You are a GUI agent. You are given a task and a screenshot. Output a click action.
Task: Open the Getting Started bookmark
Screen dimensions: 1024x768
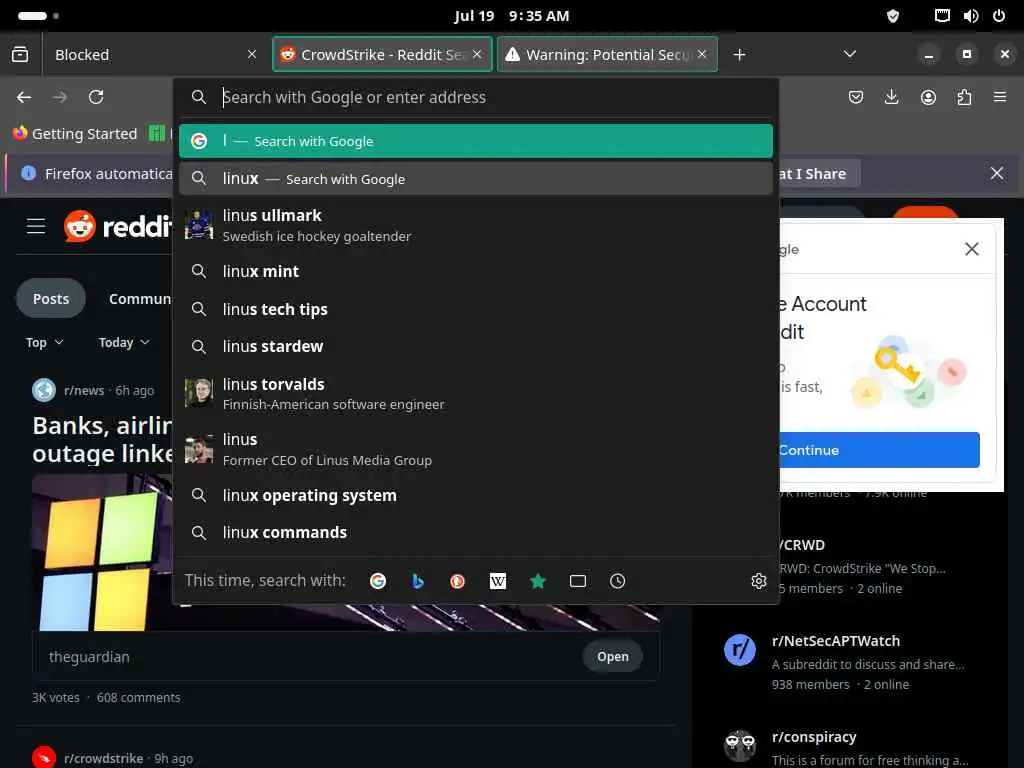tap(76, 134)
